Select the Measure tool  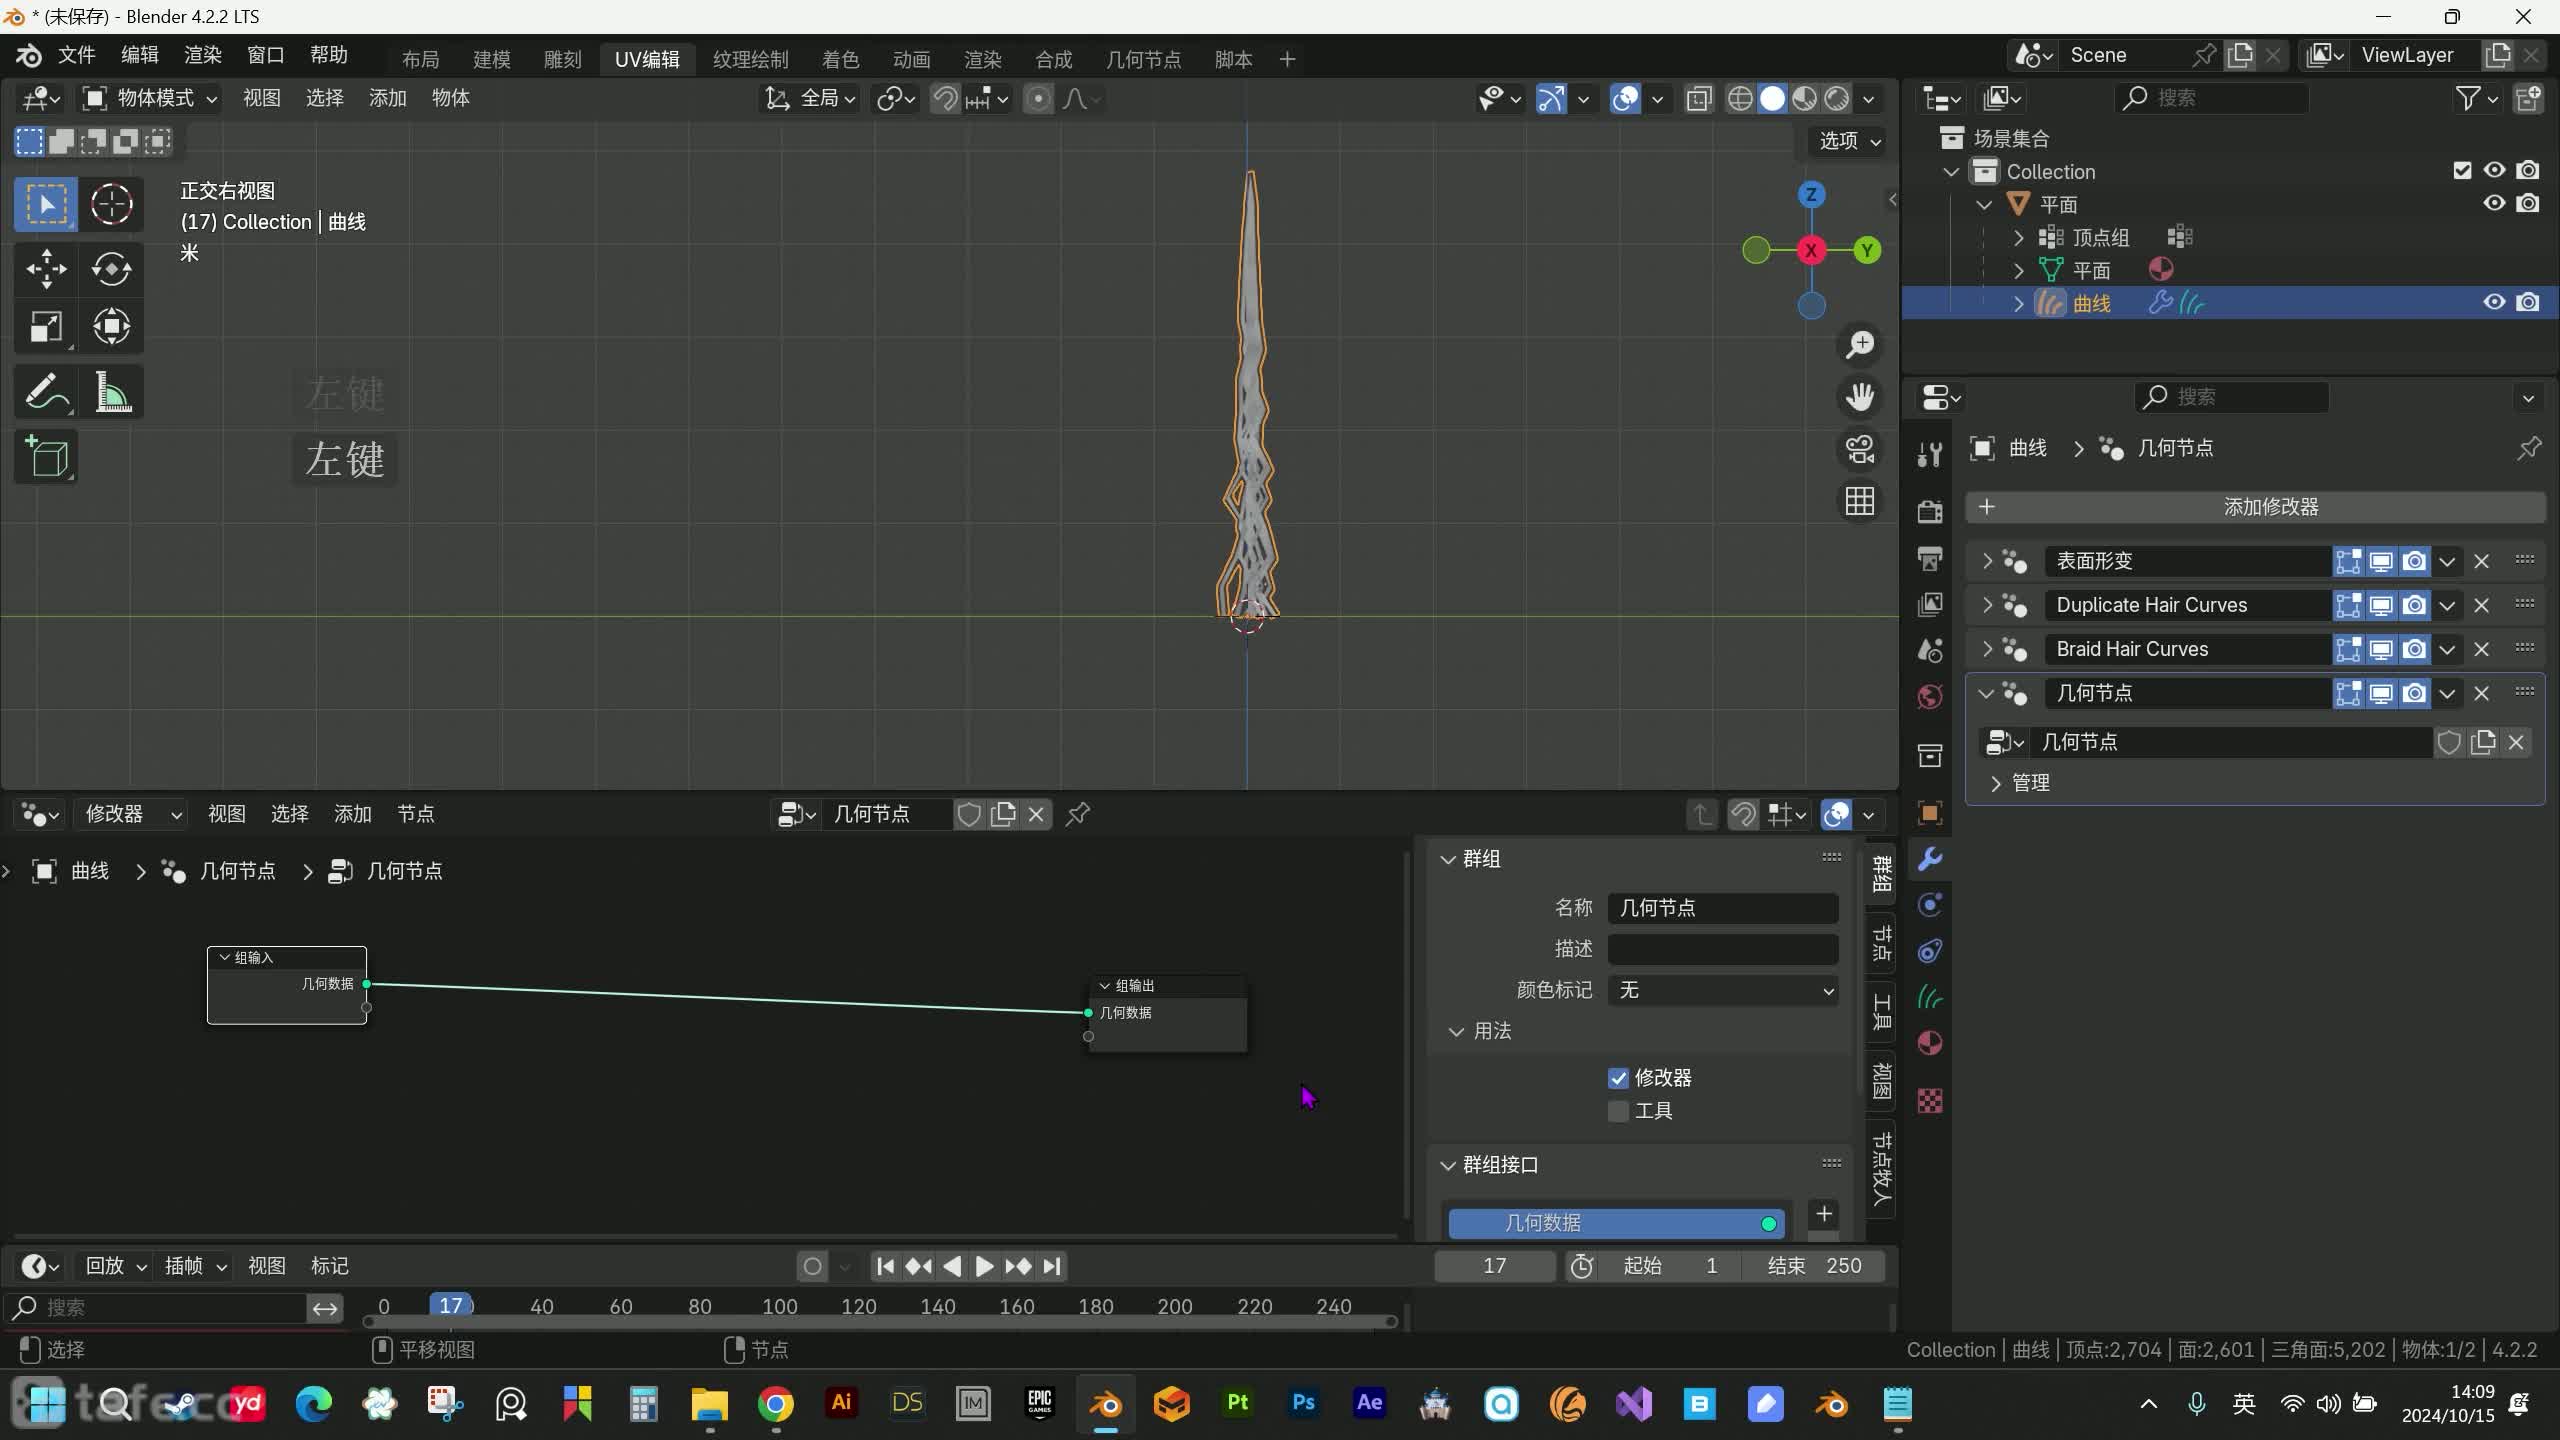click(111, 392)
